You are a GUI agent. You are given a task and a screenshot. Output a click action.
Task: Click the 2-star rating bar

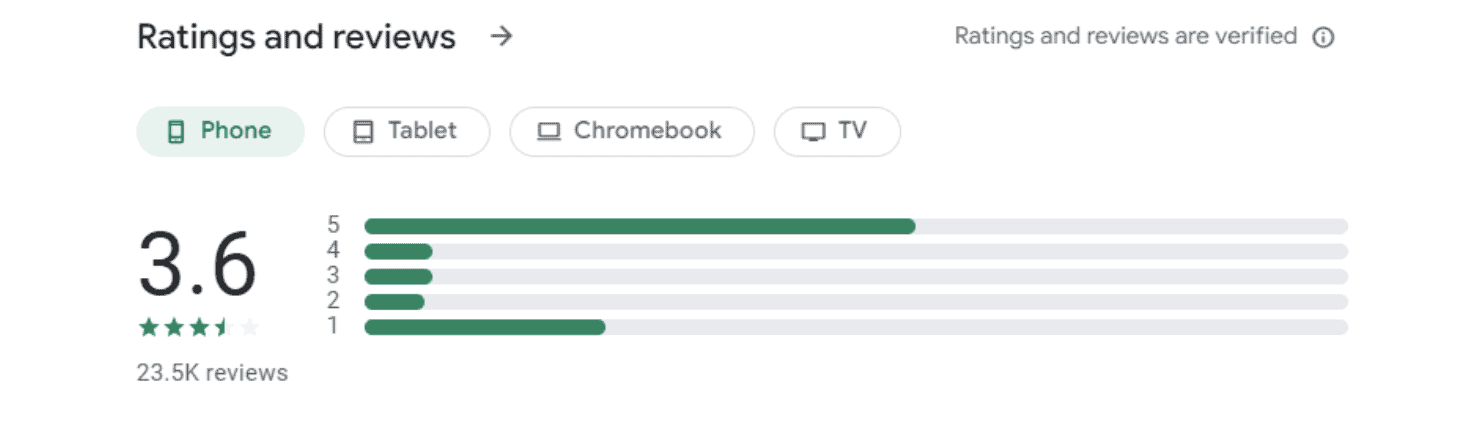[856, 302]
